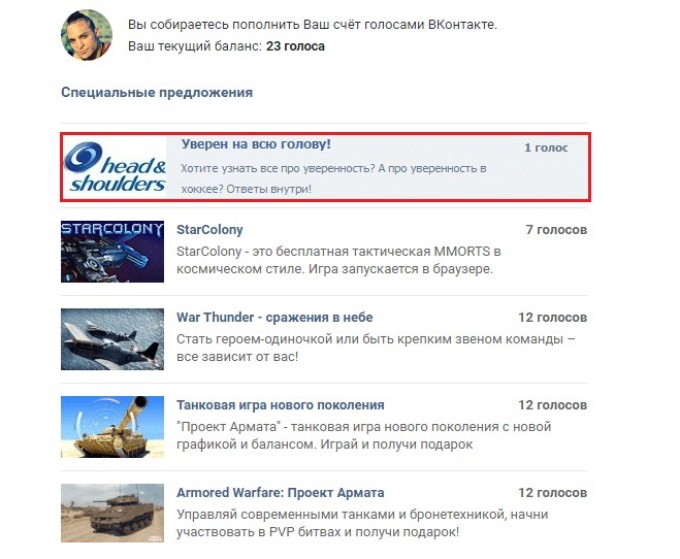The height and width of the screenshot is (559, 680).
Task: Click the '1 голос' reward label
Action: [x=546, y=148]
